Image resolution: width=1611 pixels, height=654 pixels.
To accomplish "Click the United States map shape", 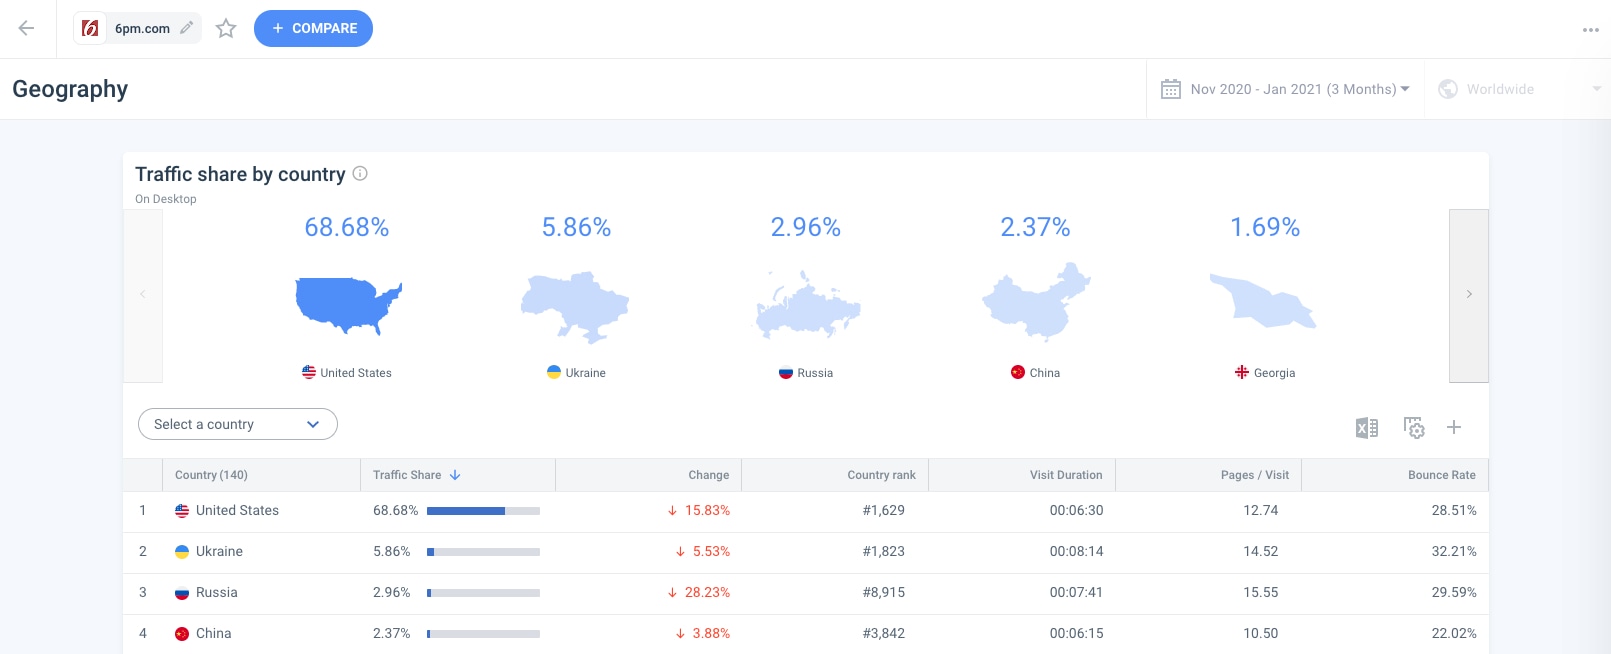I will (348, 305).
